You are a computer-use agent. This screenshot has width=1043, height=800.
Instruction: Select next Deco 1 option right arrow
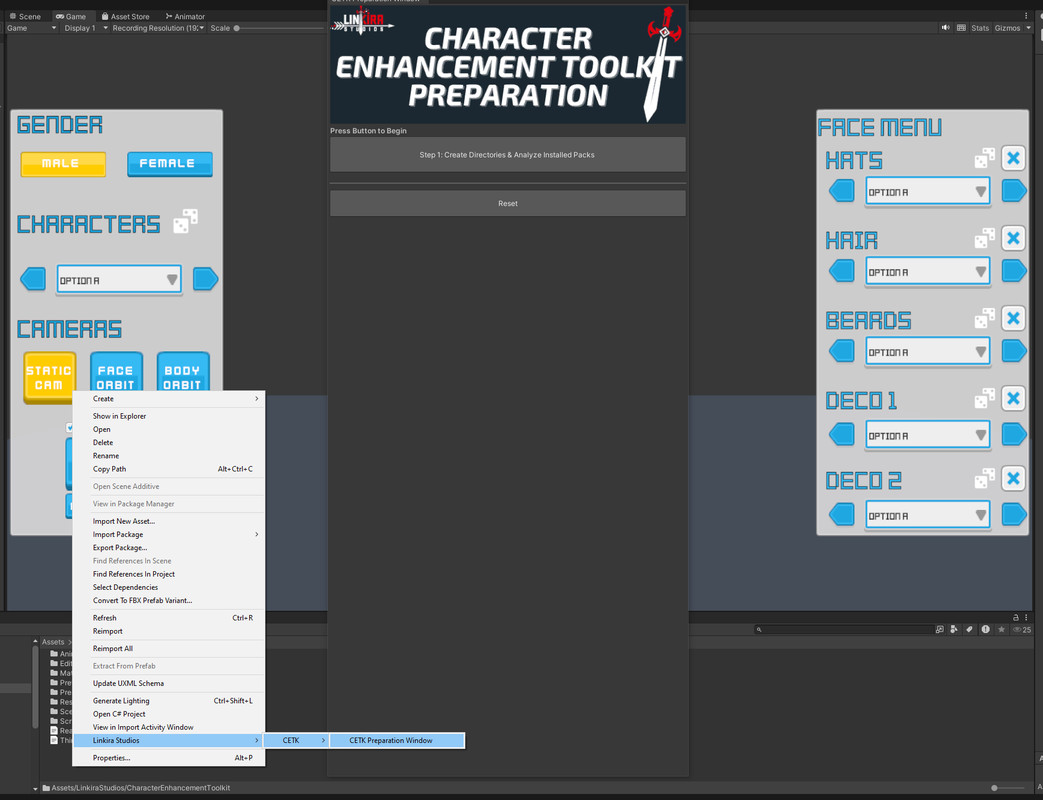click(1014, 434)
